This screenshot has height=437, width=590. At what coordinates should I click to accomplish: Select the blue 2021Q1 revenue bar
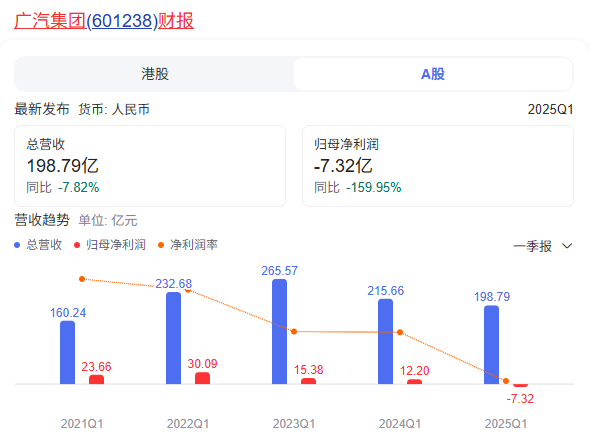point(67,352)
